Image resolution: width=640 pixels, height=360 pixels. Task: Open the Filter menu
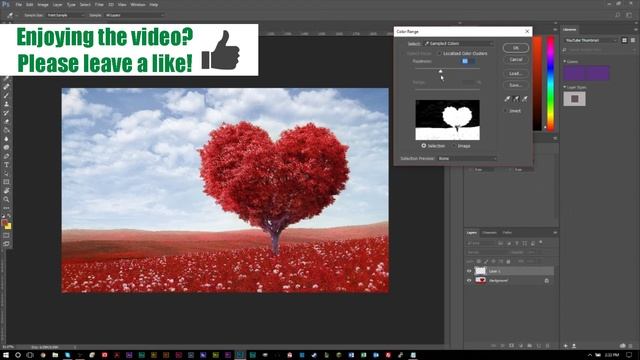tap(99, 4)
